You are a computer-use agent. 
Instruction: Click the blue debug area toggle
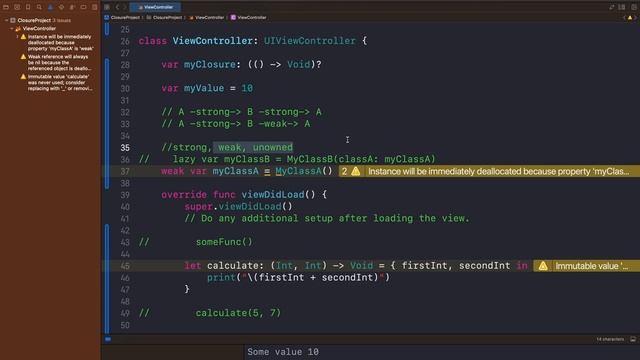108,339
